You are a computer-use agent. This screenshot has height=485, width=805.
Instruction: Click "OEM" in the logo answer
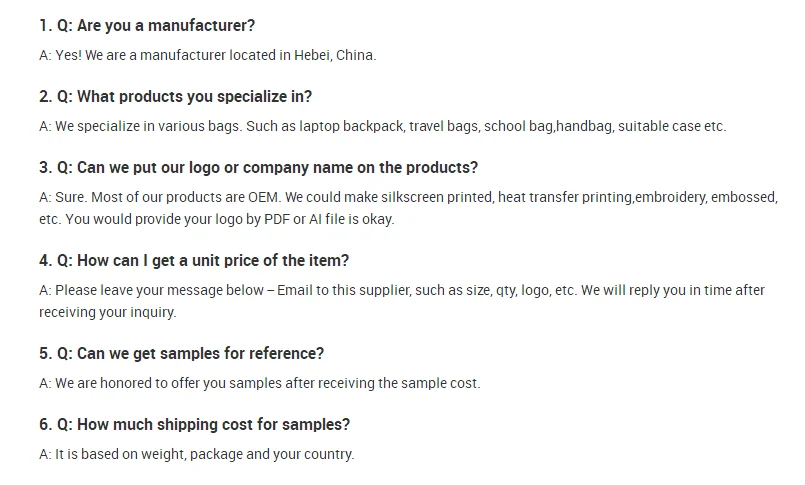click(263, 198)
